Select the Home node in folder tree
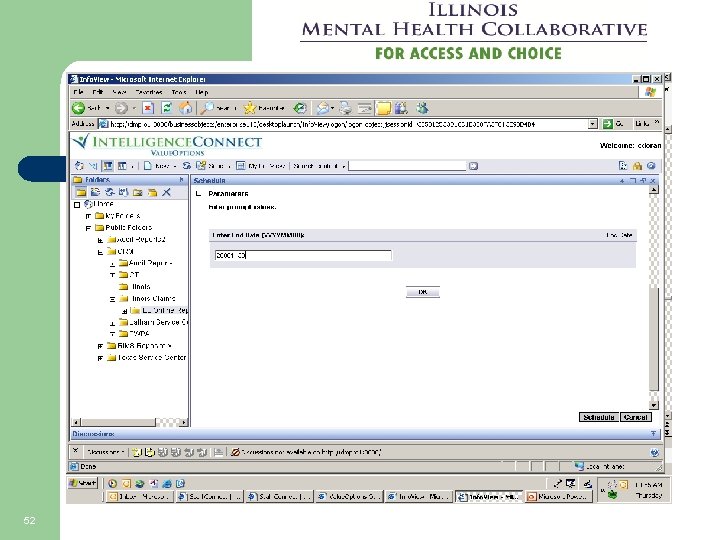The height and width of the screenshot is (540, 720). pos(103,204)
